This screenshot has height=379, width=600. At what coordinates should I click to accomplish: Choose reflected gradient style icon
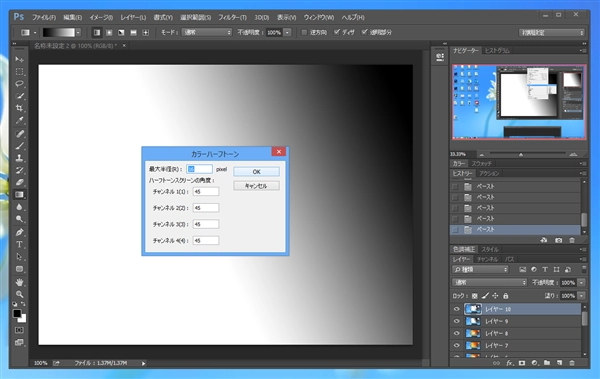coord(134,33)
